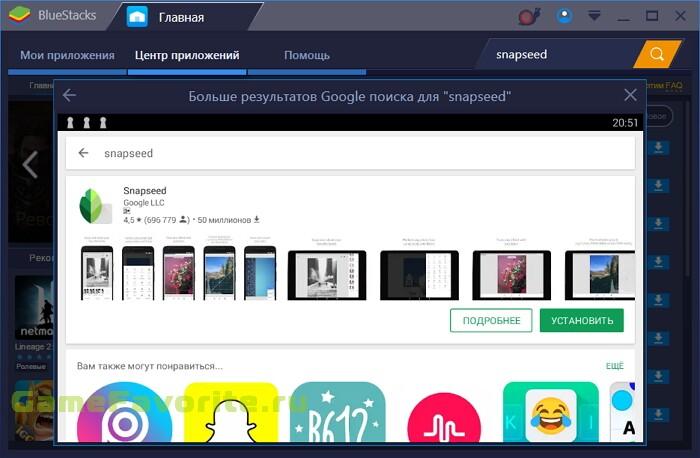Go back using the dialog's back arrow

pyautogui.click(x=69, y=95)
